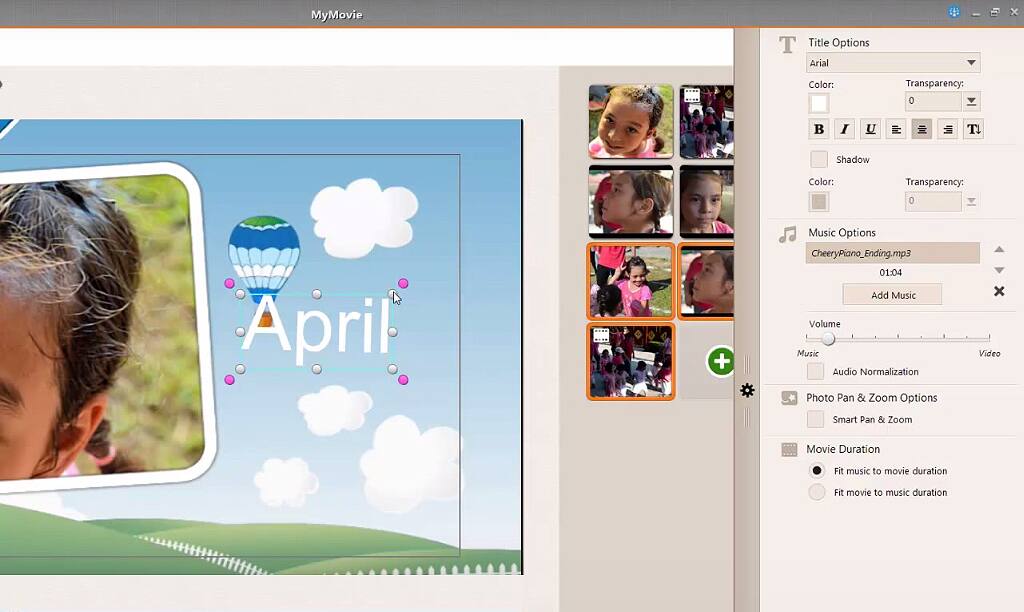This screenshot has height=612, width=1024.
Task: Click the shadow Transparency value field
Action: [933, 201]
